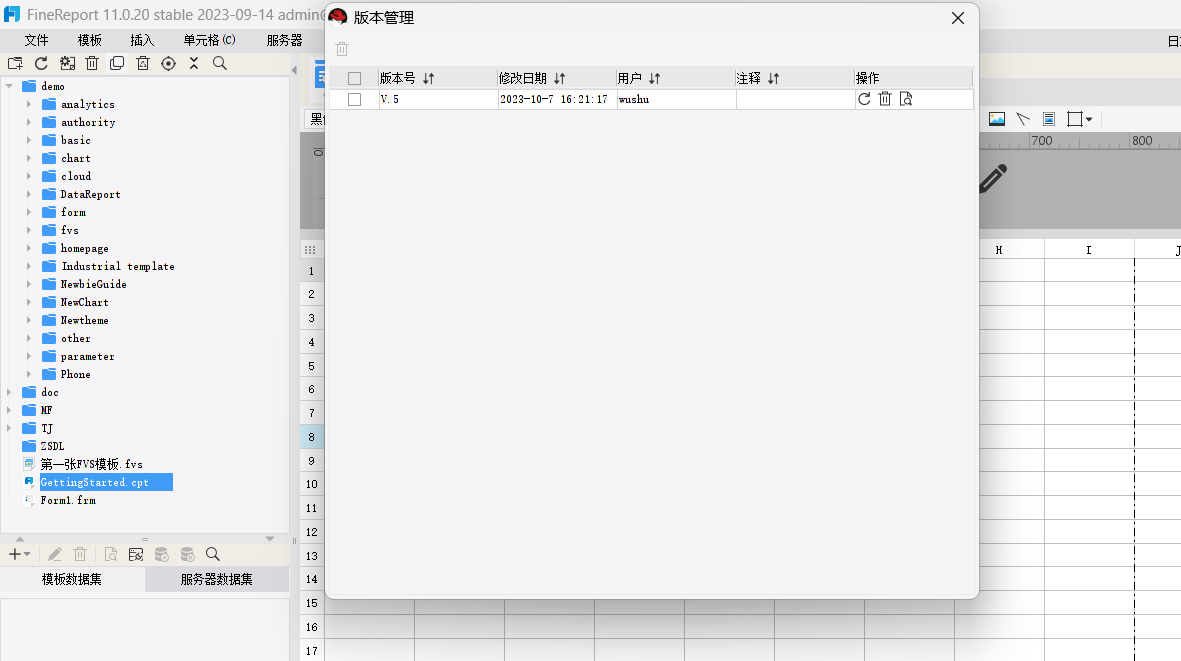Click the trash icon in file tree toolbar

coord(92,63)
